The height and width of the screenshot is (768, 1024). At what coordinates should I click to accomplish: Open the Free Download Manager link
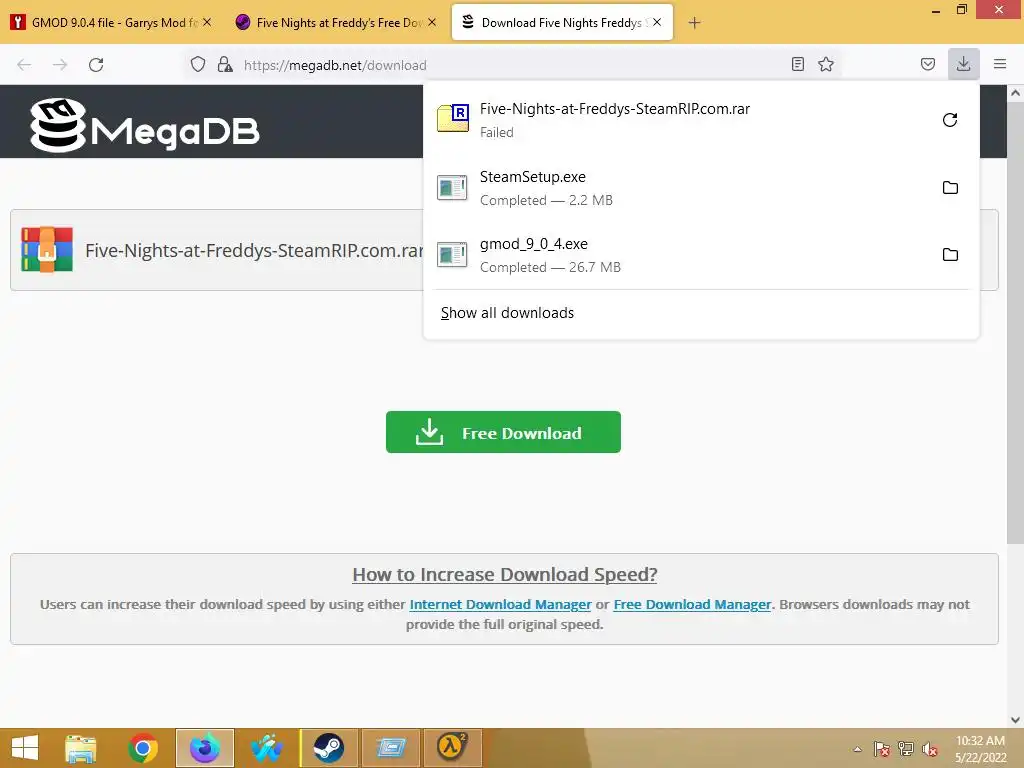[692, 605]
